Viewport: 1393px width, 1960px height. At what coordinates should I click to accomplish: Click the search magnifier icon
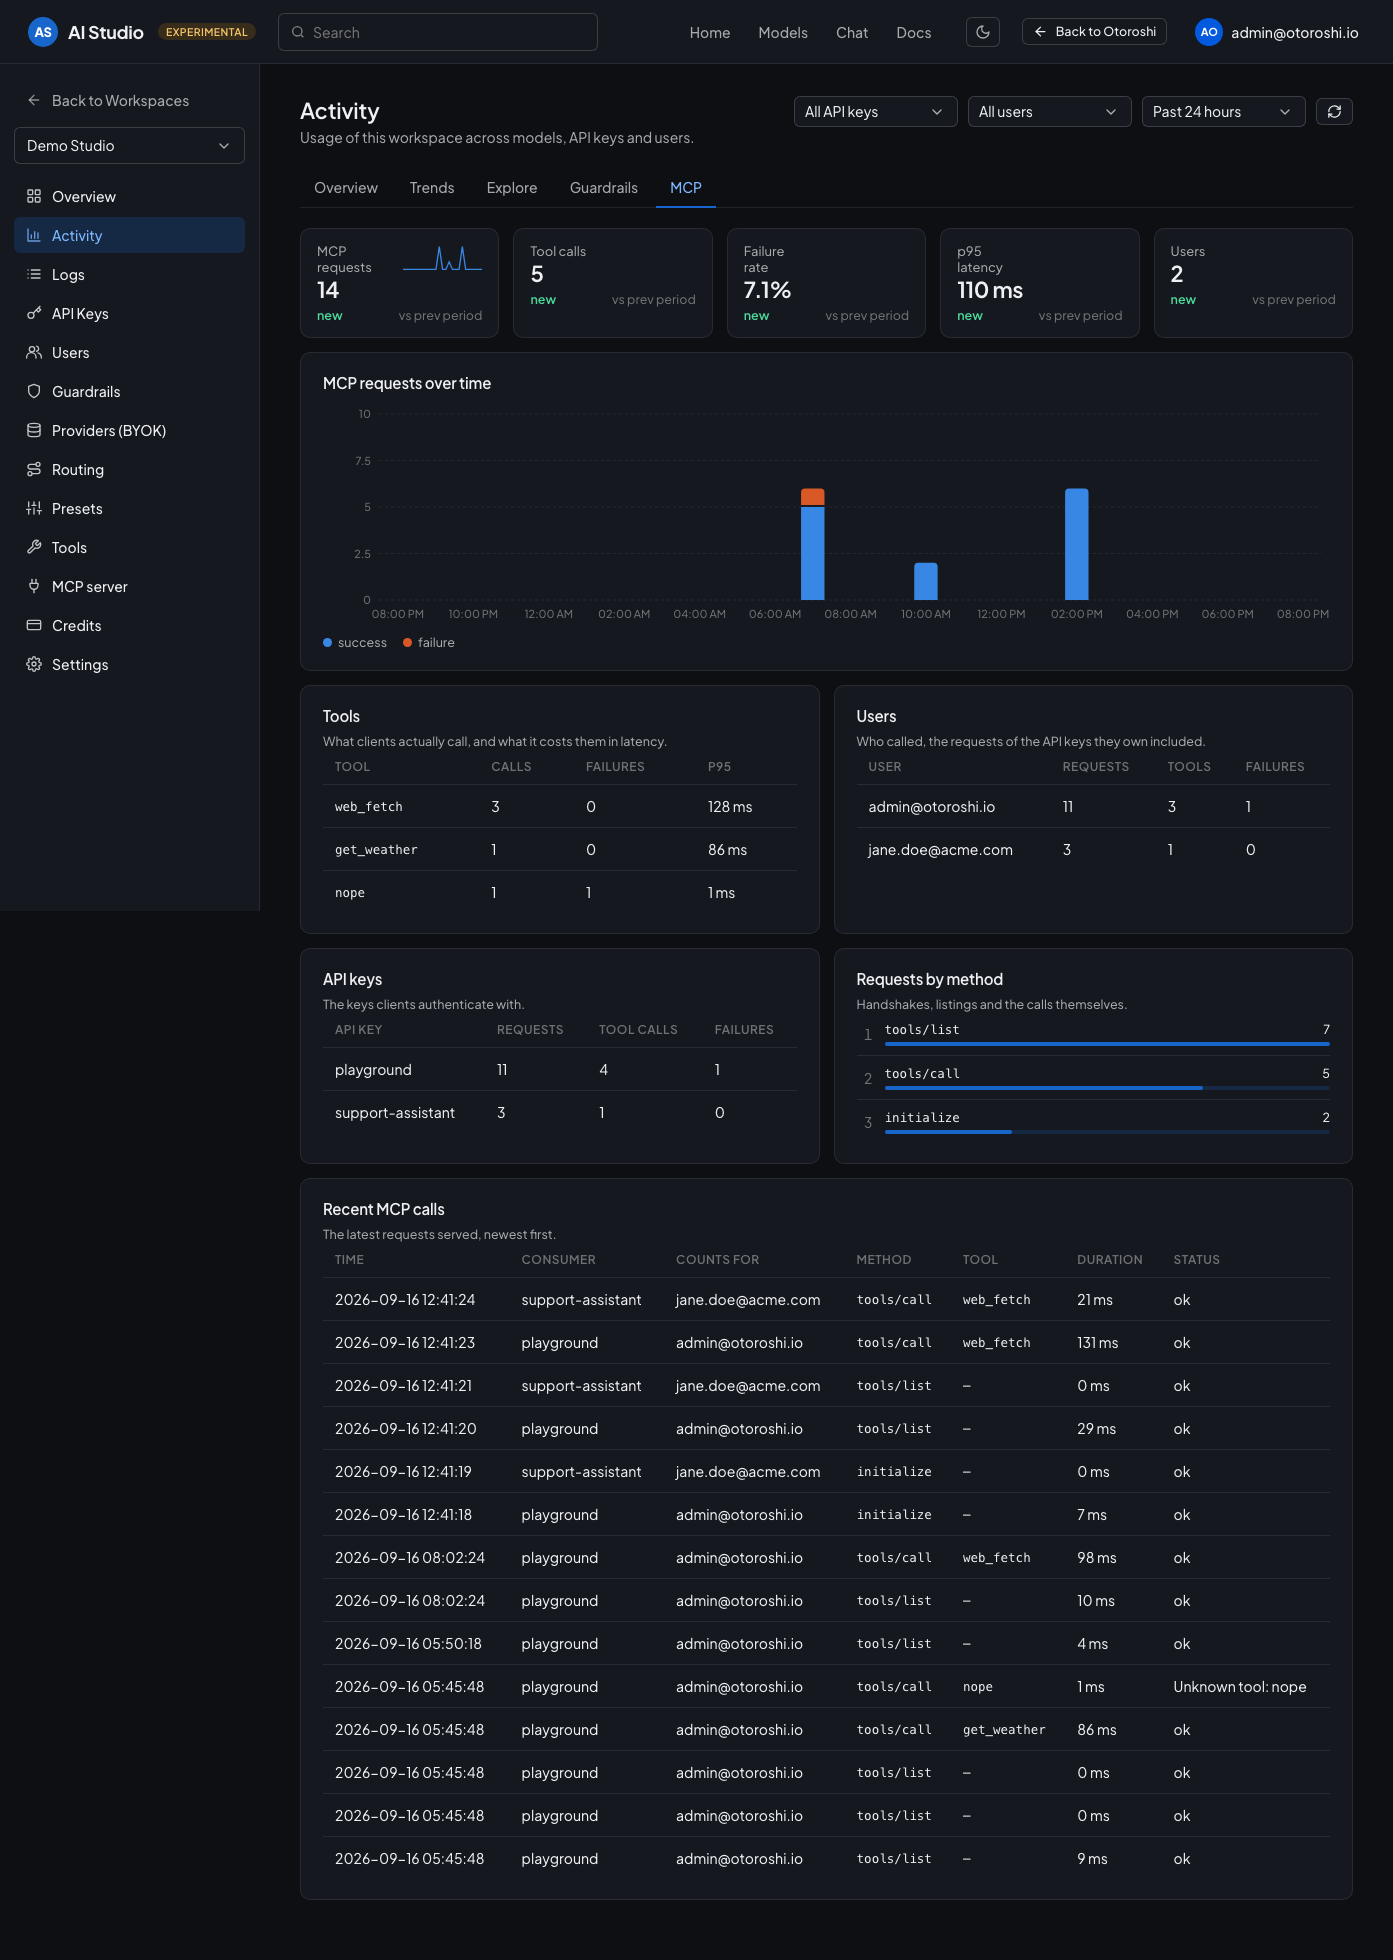298,32
